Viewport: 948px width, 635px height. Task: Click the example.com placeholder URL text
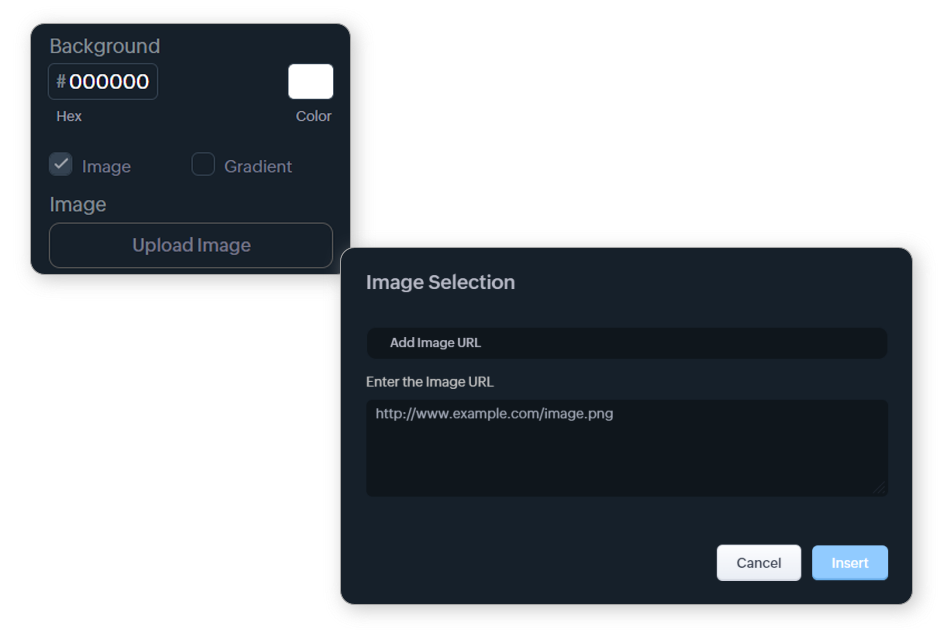pyautogui.click(x=494, y=413)
